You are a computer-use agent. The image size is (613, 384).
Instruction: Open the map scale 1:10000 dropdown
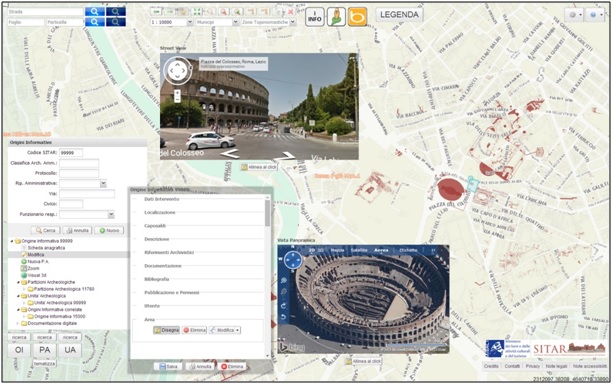190,22
